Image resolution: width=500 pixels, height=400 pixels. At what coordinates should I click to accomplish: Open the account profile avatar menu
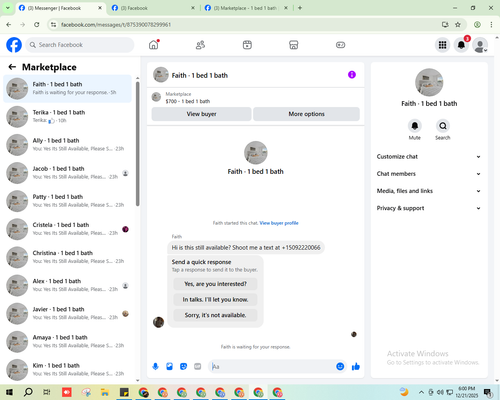(480, 45)
